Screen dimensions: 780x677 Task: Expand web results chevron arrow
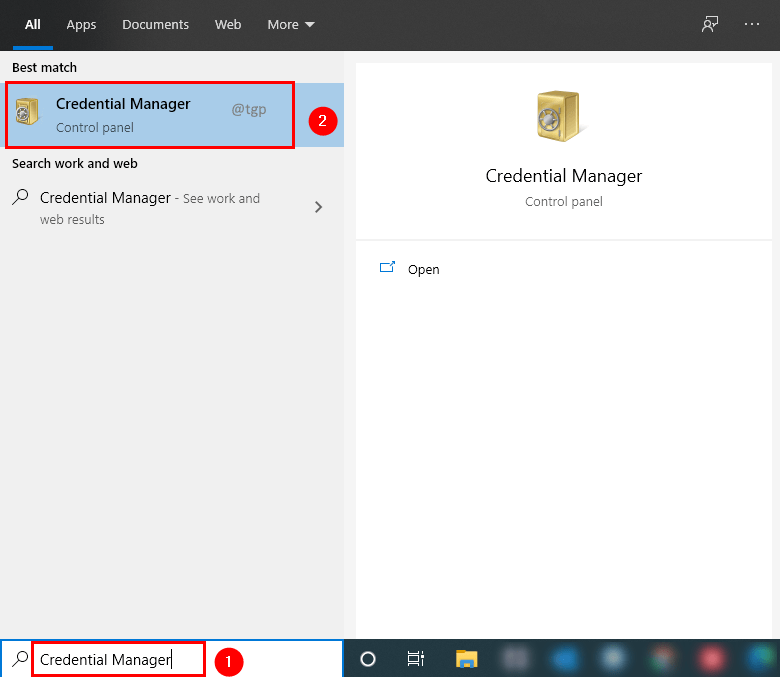point(318,207)
